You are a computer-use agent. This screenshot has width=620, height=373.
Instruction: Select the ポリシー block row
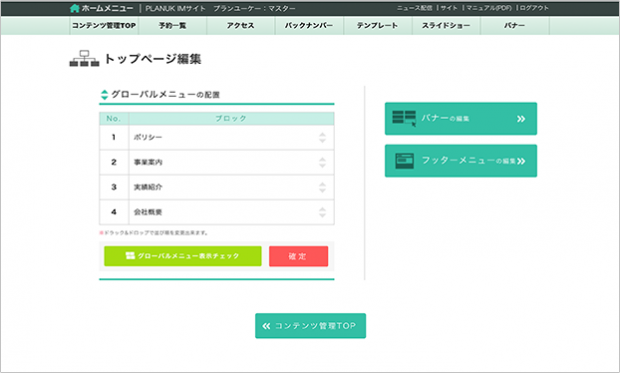pos(217,137)
